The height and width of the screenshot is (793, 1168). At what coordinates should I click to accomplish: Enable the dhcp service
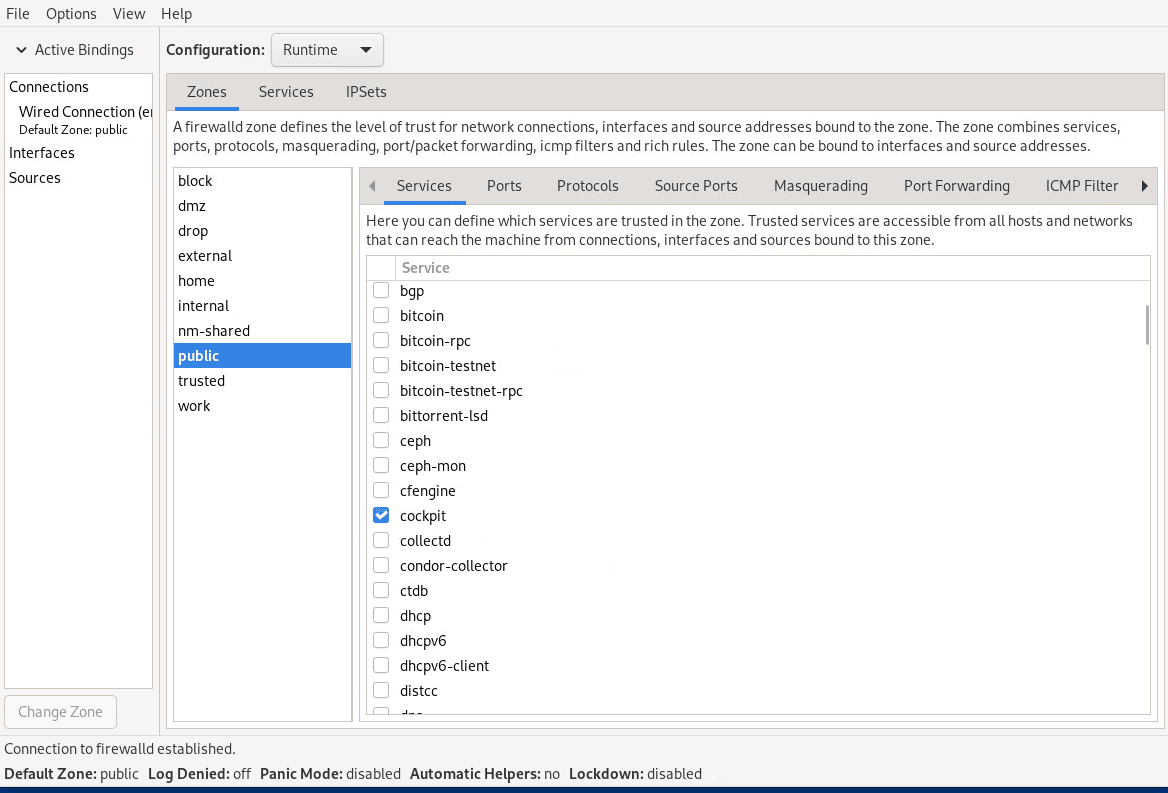coord(381,615)
